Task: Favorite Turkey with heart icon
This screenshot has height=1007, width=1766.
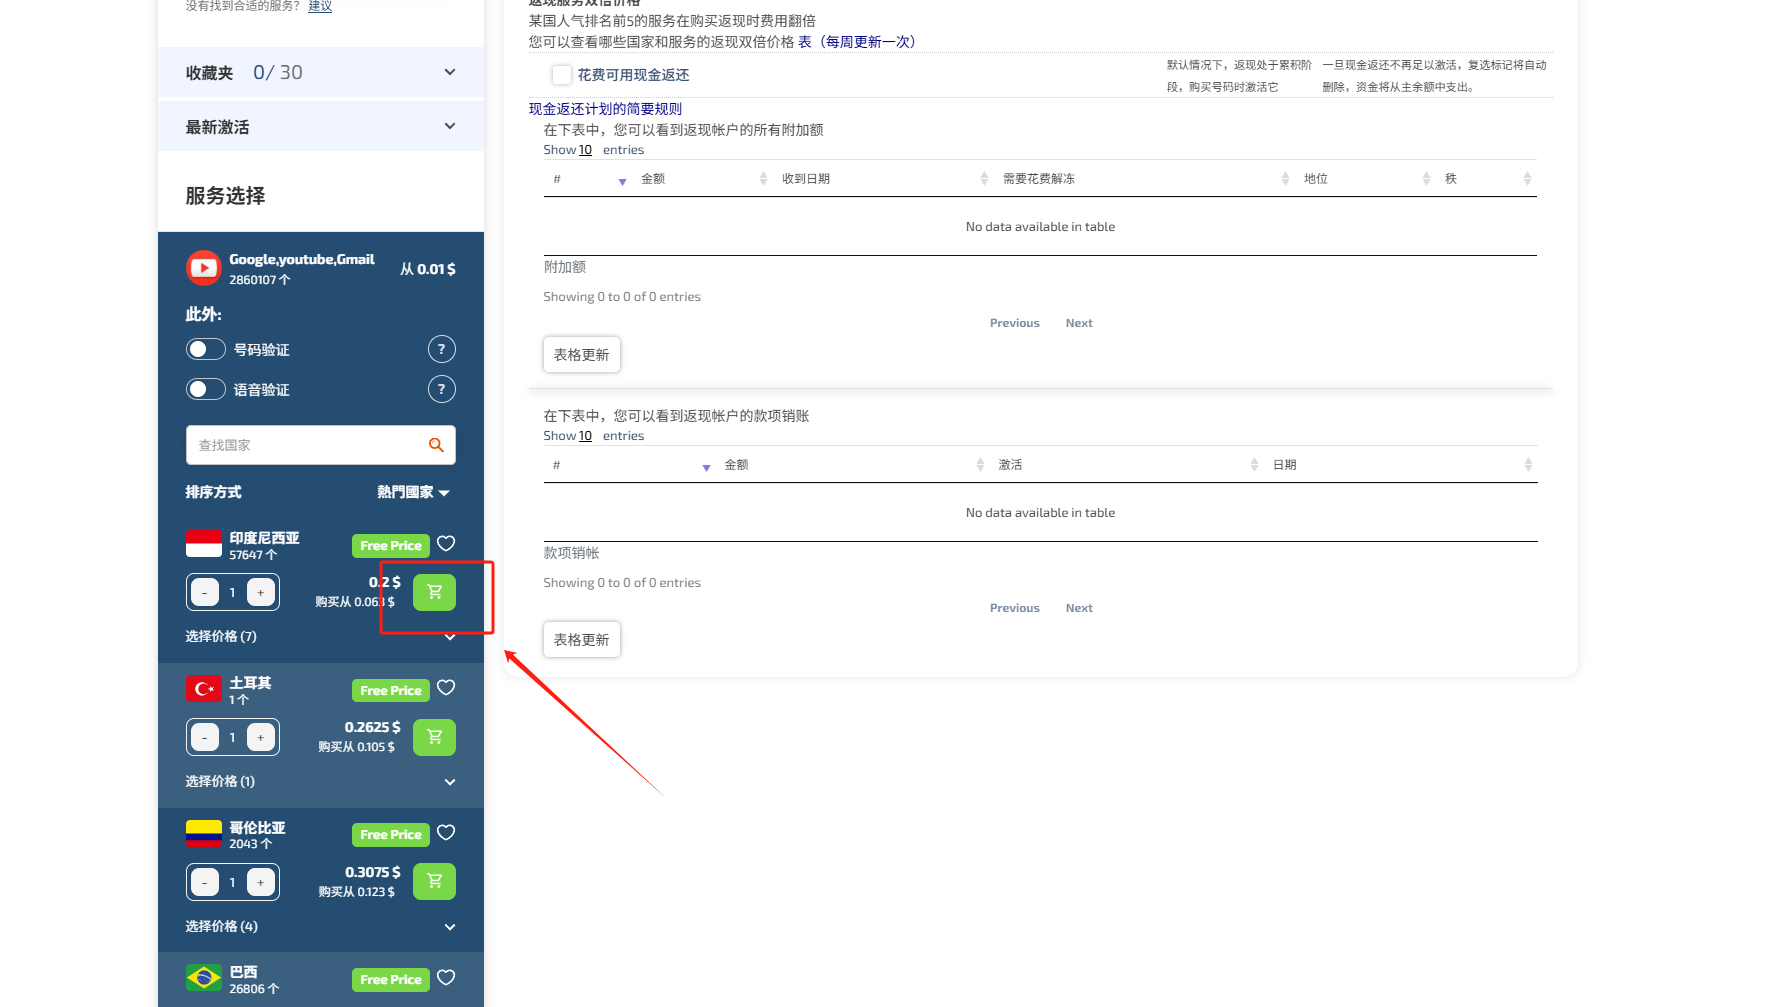Action: click(x=446, y=688)
